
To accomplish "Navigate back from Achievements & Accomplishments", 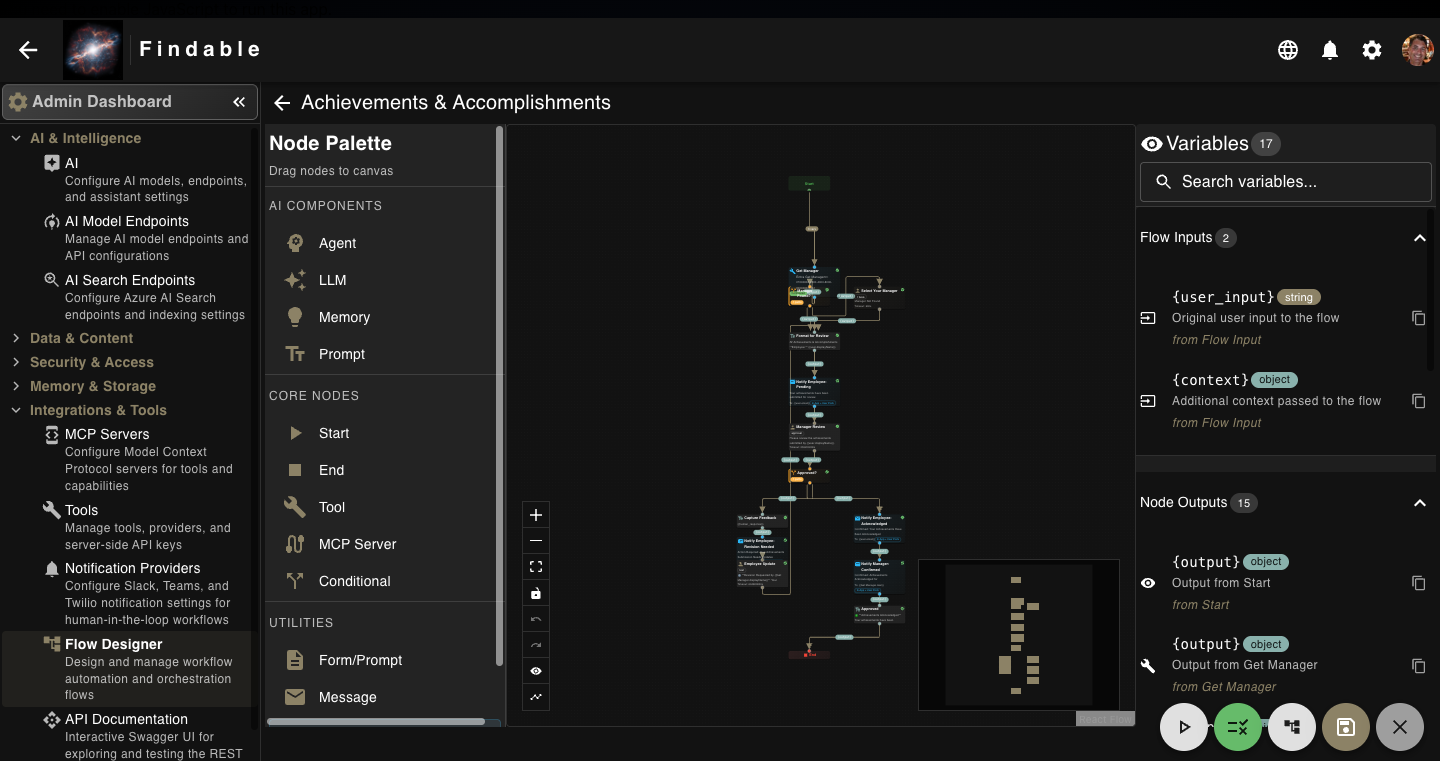I will pyautogui.click(x=281, y=102).
